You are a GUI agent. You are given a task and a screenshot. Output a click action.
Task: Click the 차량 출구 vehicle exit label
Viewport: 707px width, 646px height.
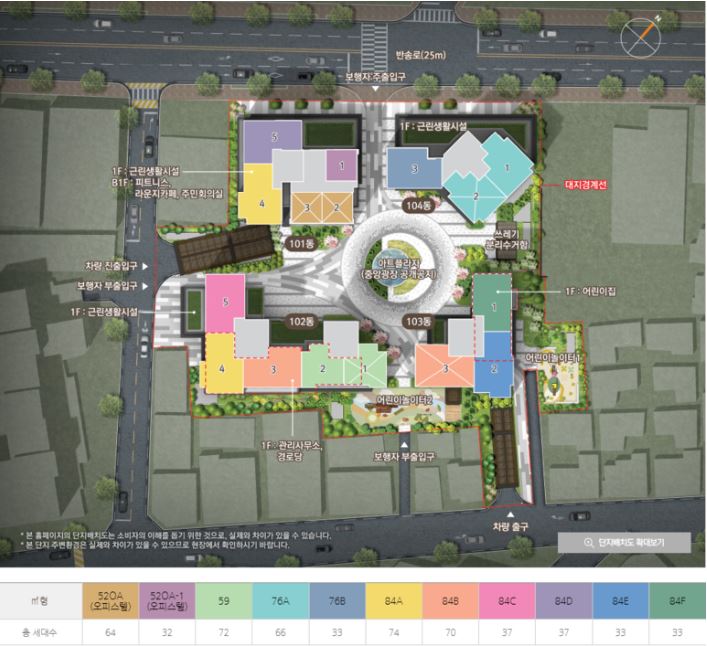510,527
